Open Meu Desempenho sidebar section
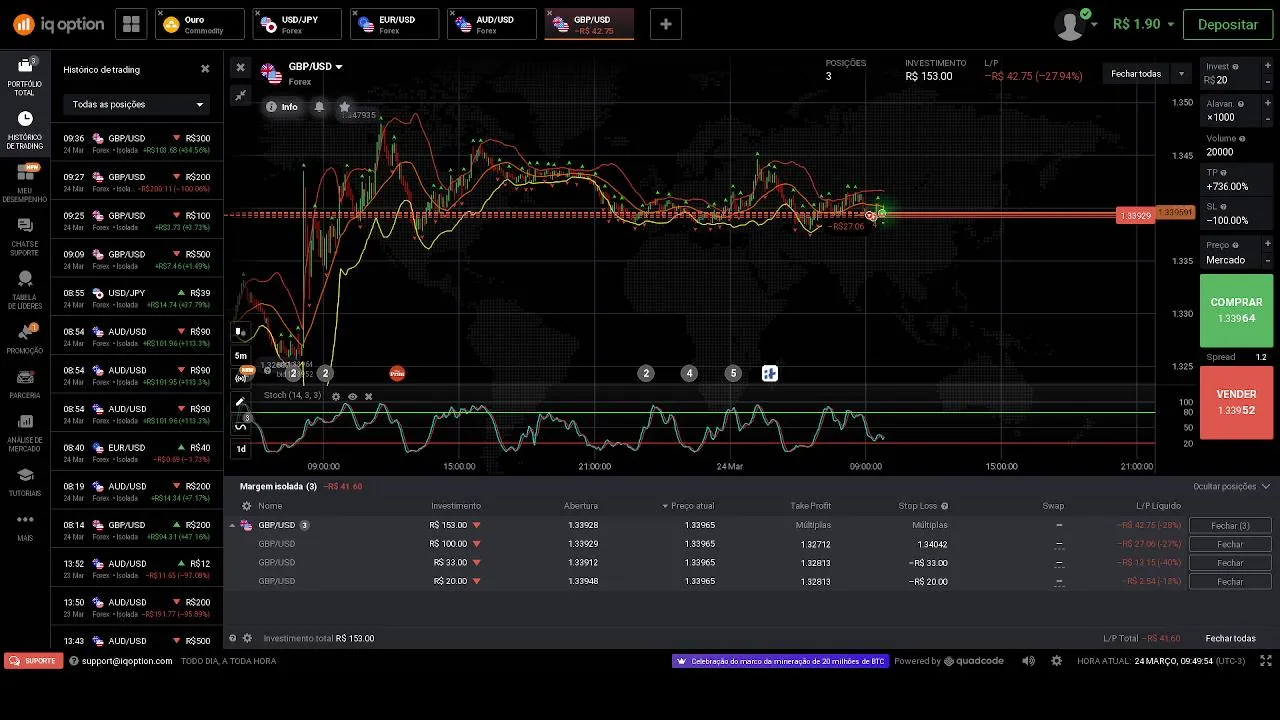This screenshot has width=1280, height=720. click(25, 184)
